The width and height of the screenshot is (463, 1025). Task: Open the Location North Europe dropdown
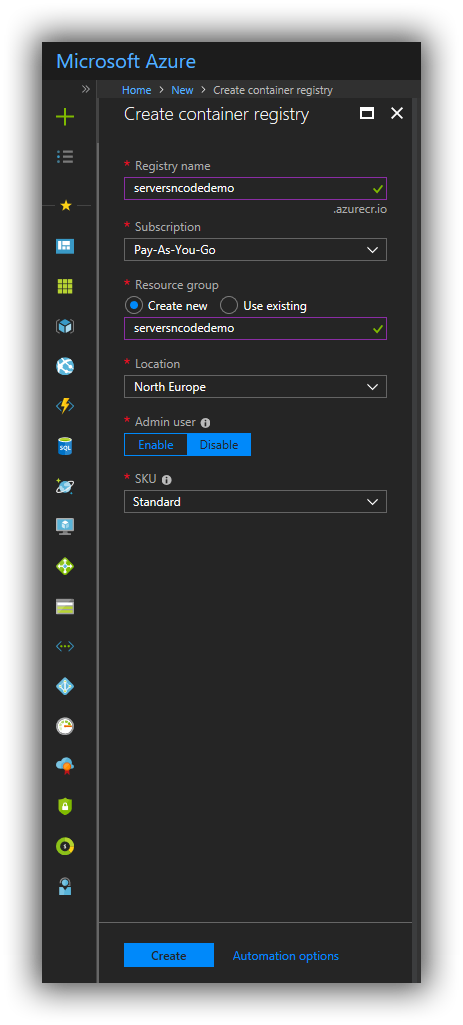pyautogui.click(x=255, y=386)
